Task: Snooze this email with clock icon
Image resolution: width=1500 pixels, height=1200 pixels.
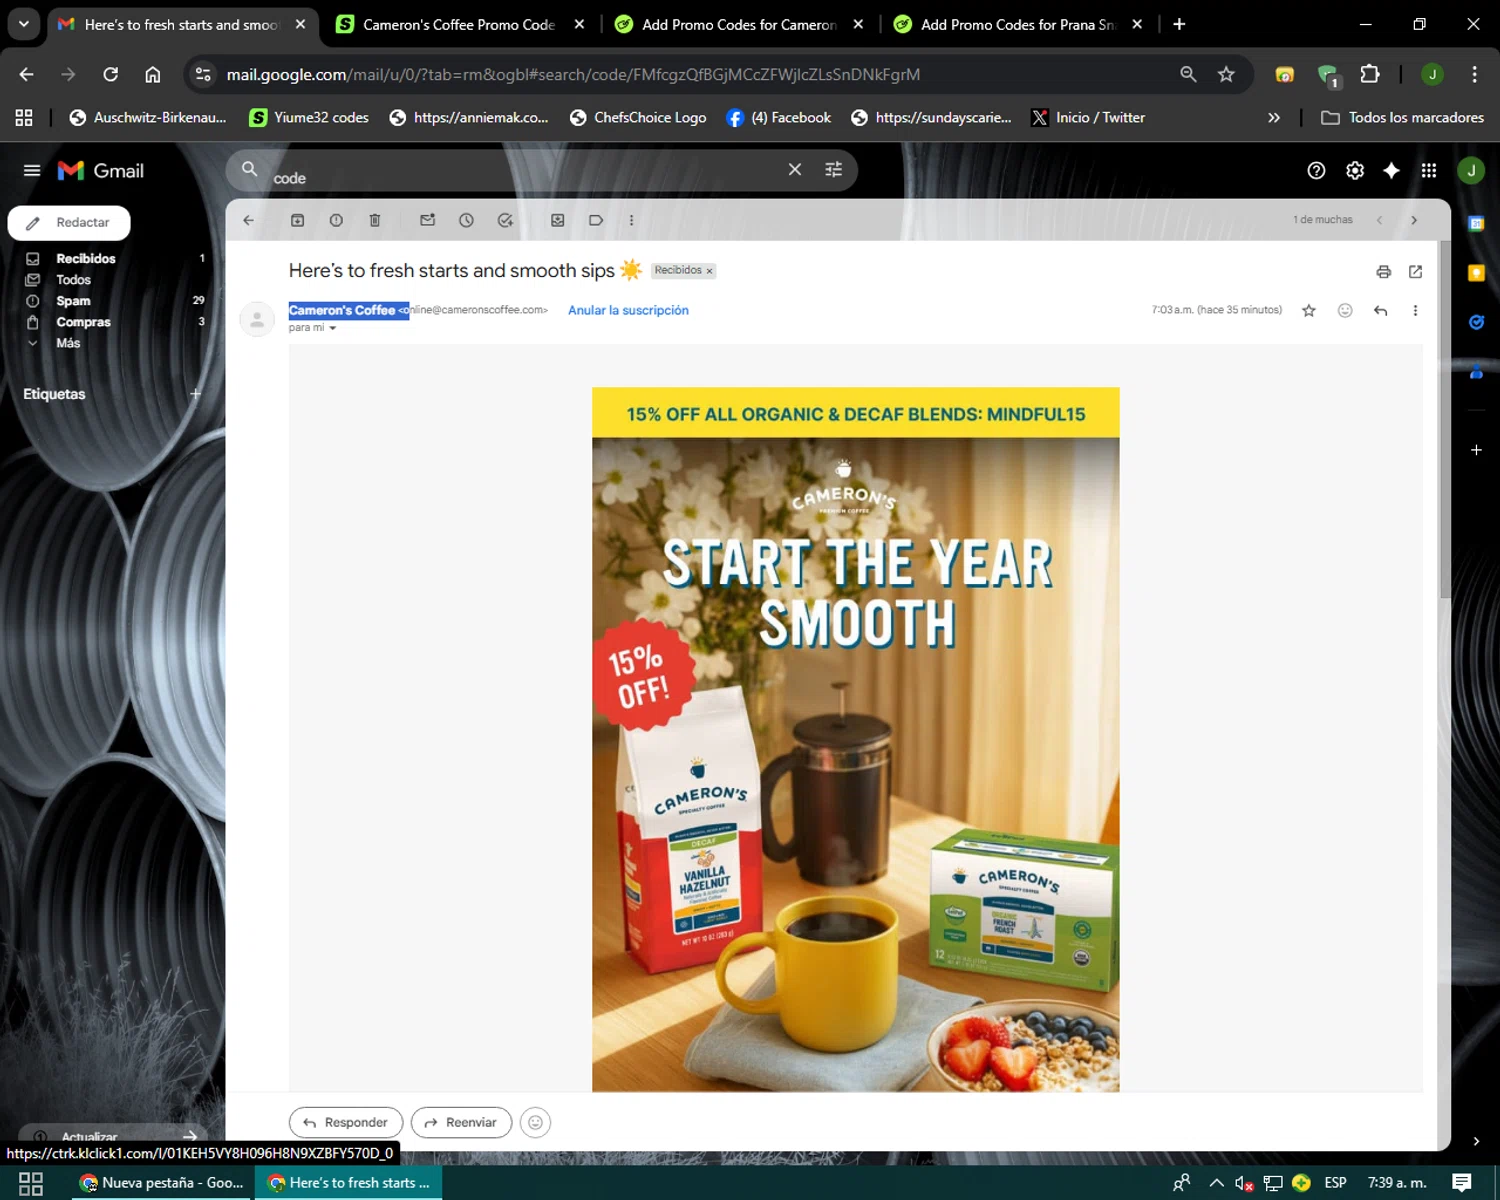Action: 466,220
